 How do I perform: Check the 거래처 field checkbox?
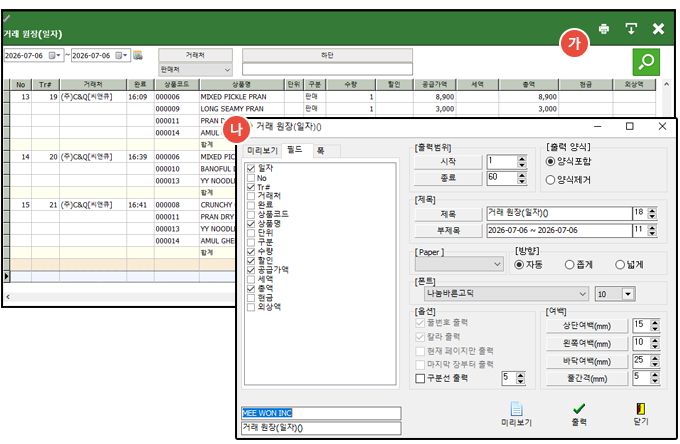point(251,196)
